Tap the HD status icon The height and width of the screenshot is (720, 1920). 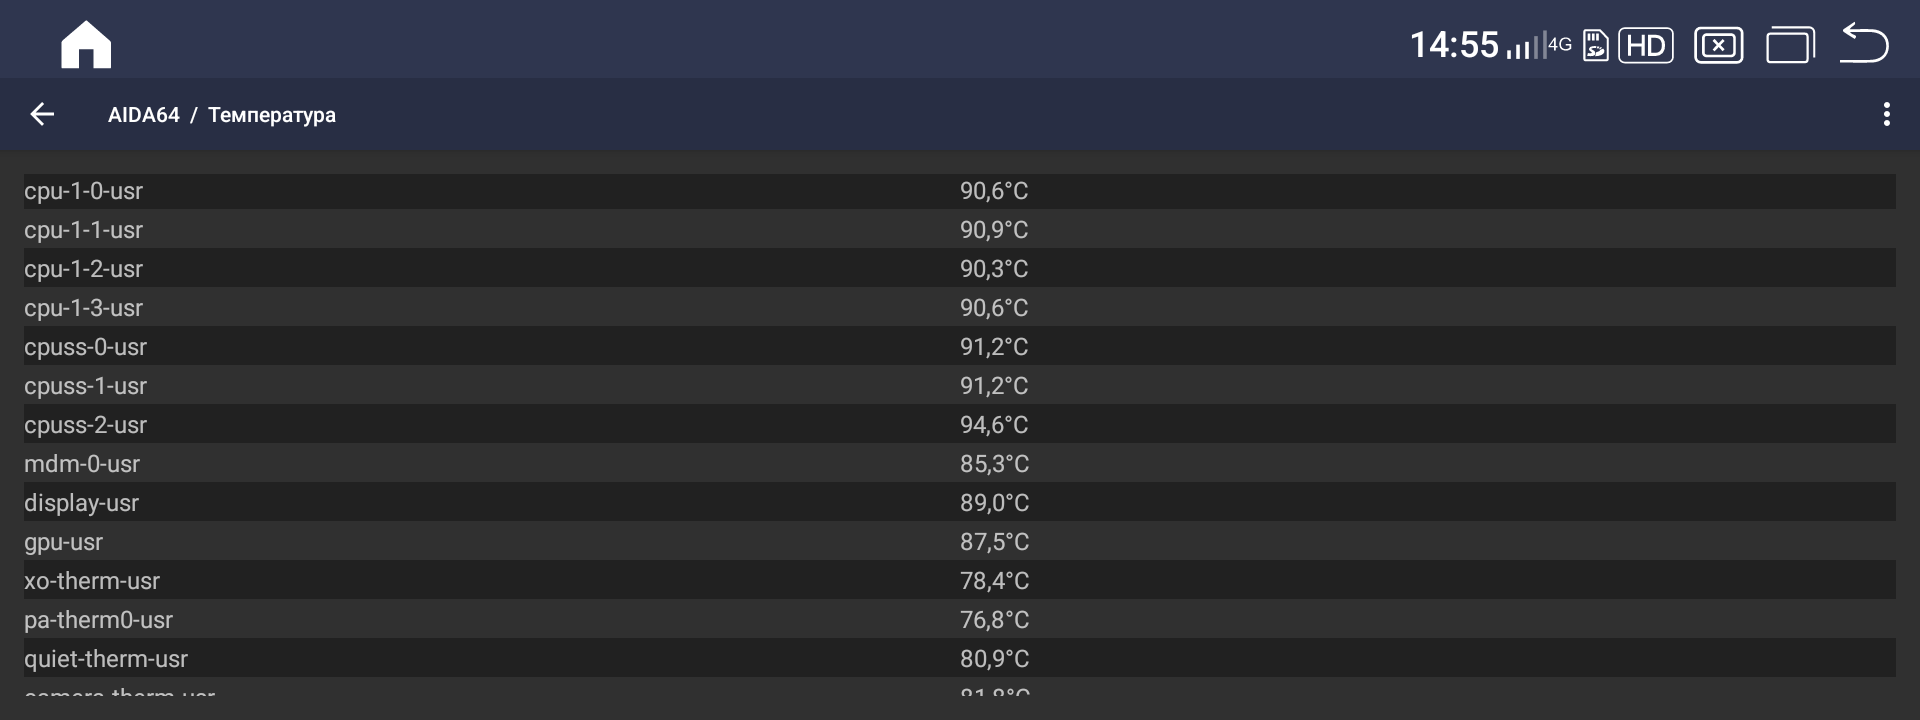1645,45
